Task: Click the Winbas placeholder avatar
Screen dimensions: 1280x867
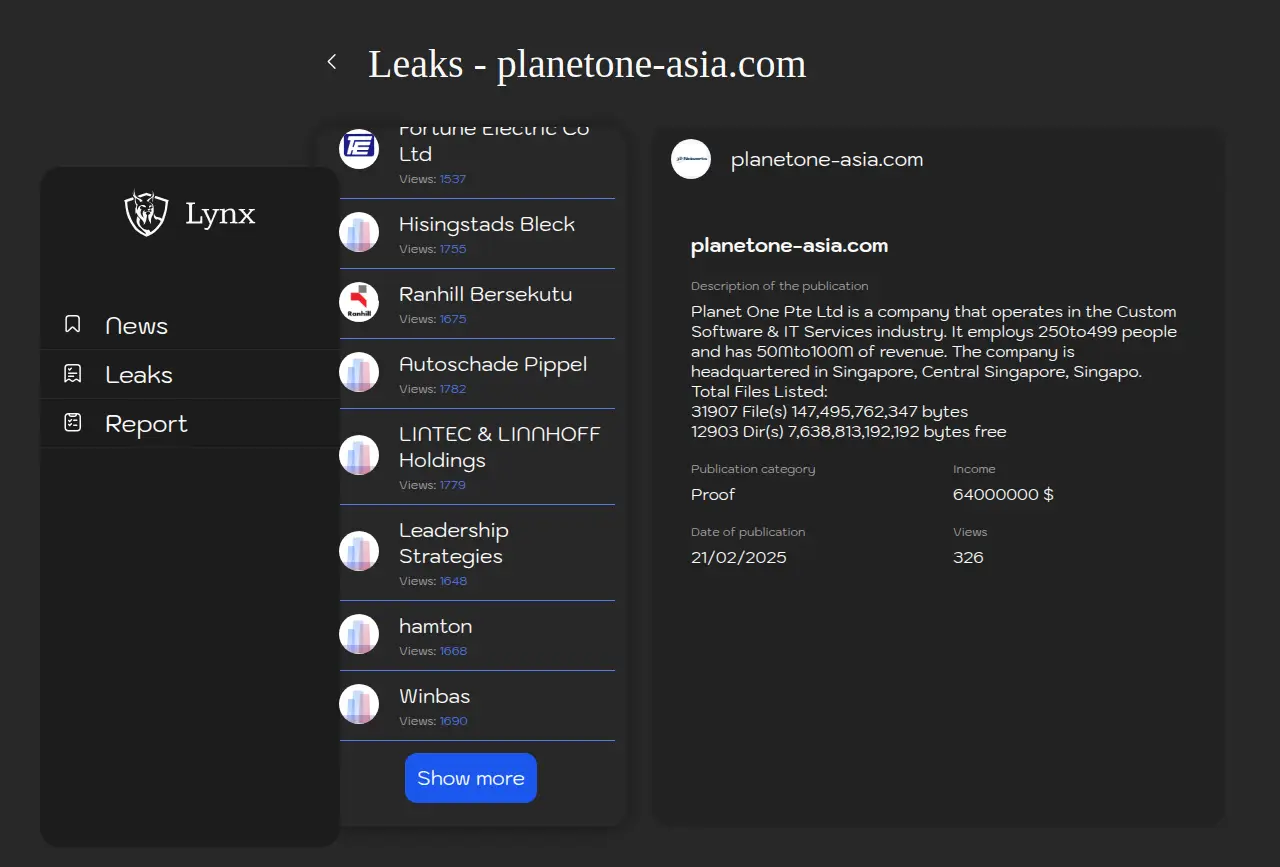Action: 359,704
